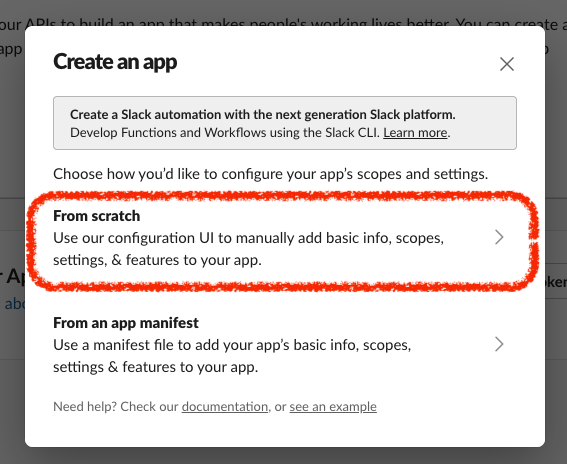
Task: Open the Learn more link
Action: click(415, 133)
